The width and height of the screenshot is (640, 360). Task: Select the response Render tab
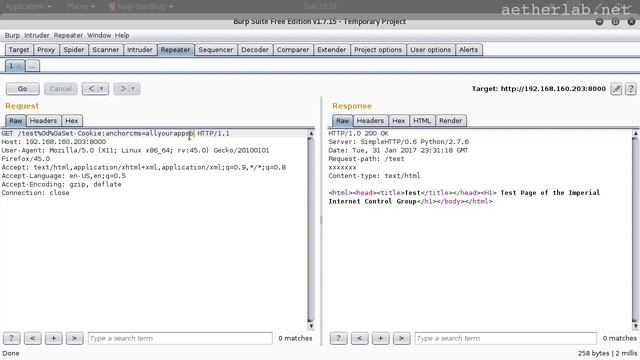pos(451,121)
